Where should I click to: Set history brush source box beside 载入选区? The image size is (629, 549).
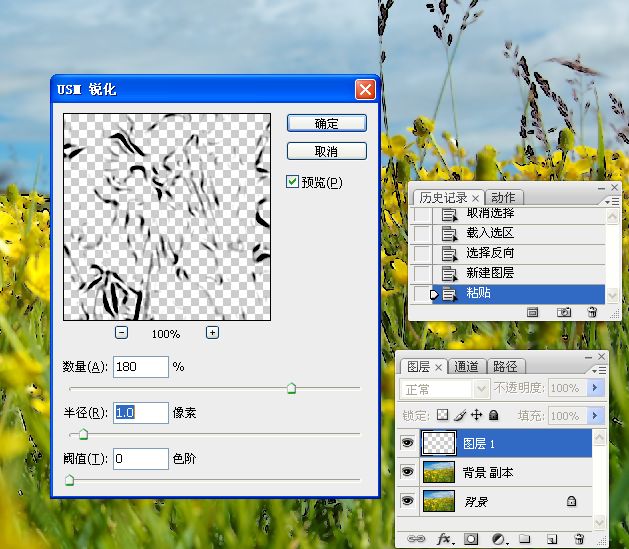coord(422,234)
